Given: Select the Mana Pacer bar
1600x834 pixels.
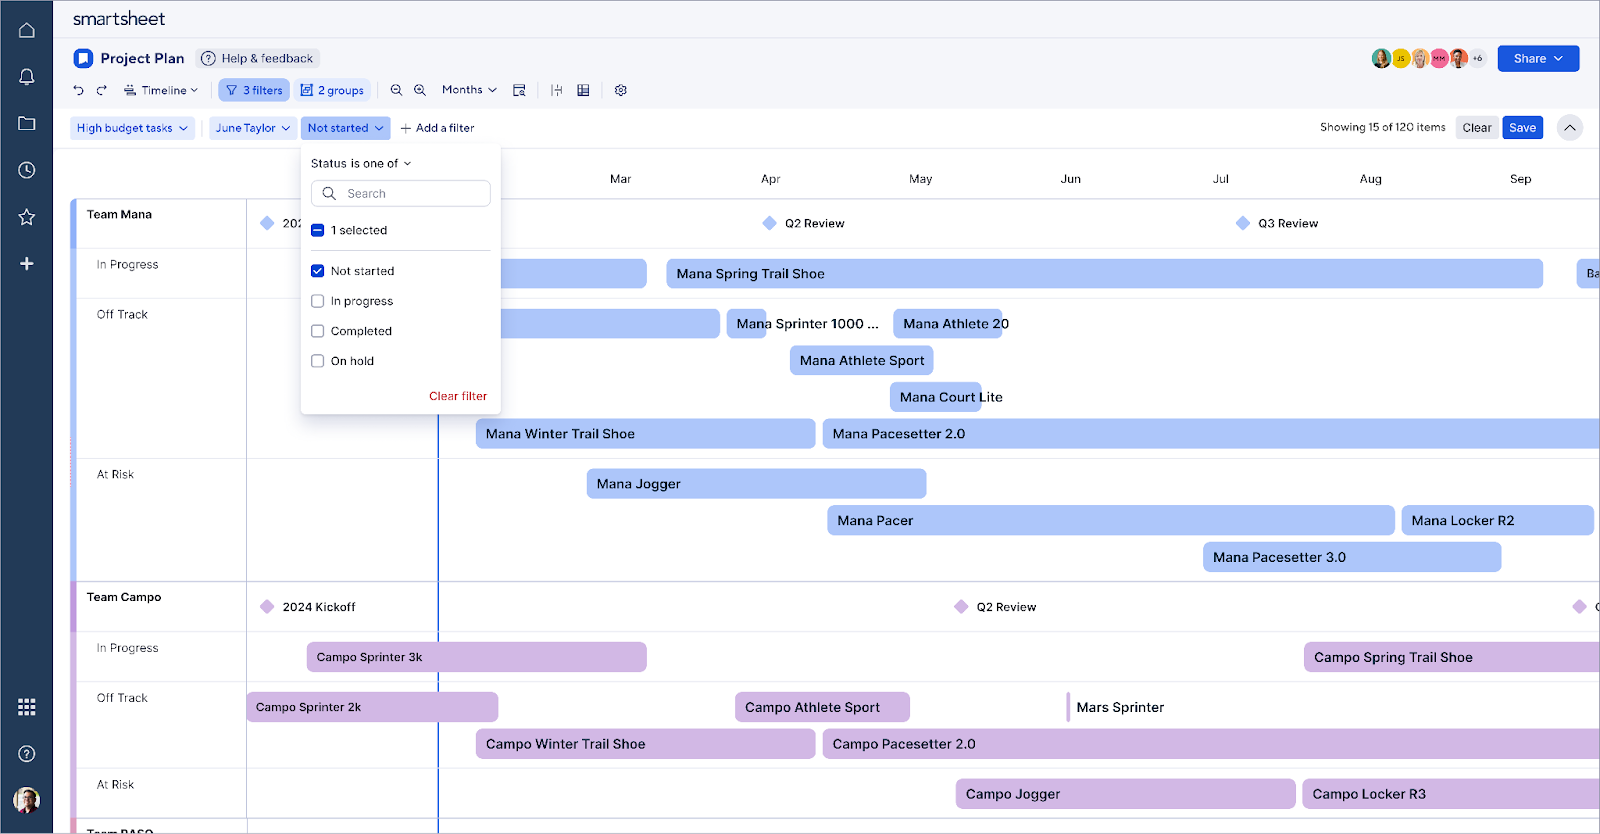Looking at the screenshot, I should click(1111, 520).
